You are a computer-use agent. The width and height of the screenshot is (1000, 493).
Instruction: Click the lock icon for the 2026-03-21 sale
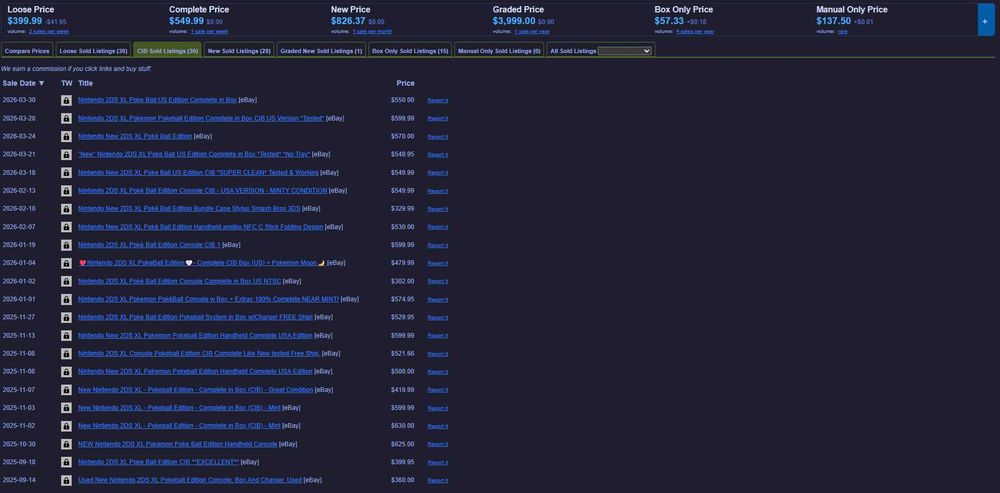[x=66, y=154]
